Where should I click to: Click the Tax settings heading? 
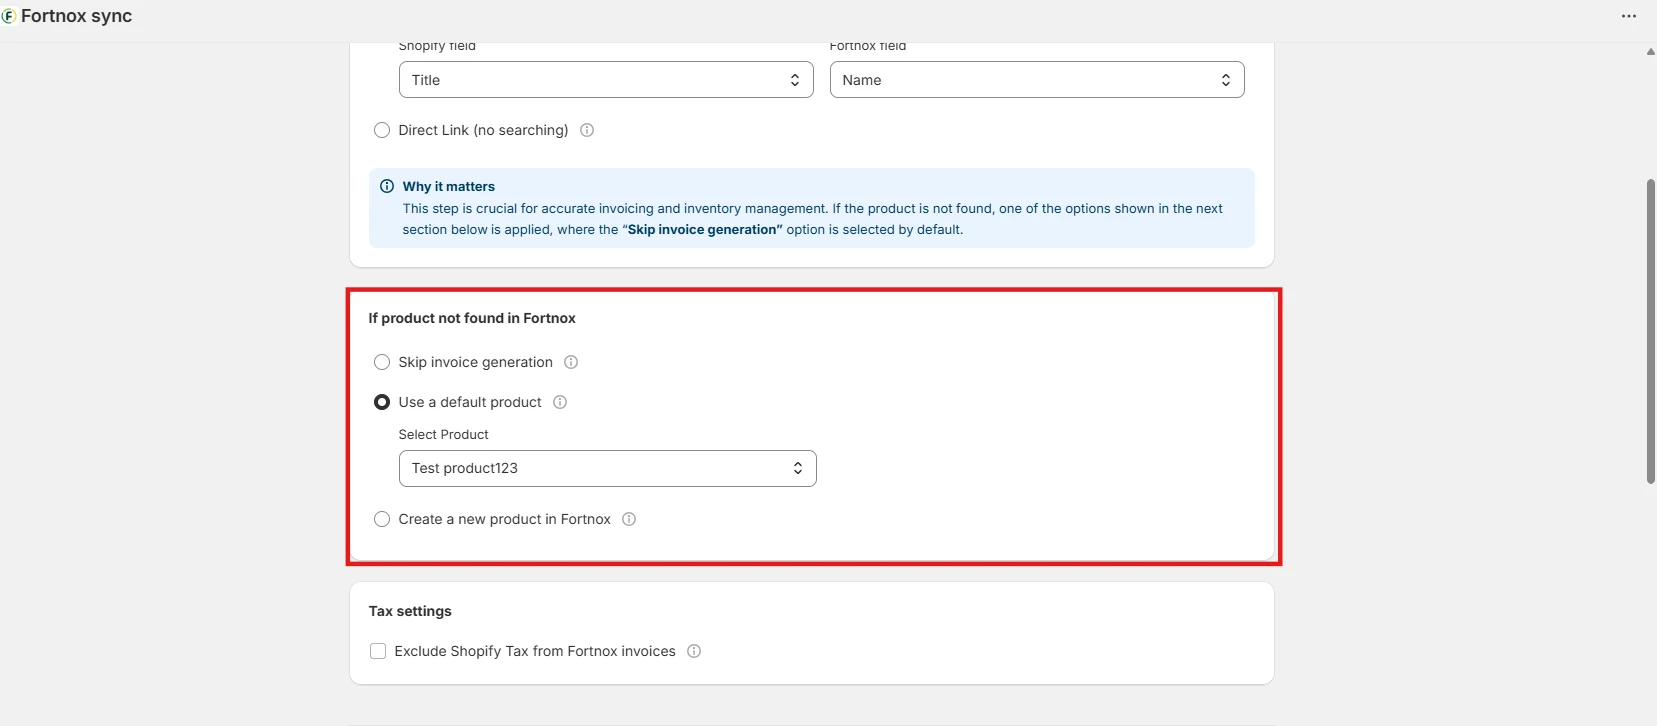410,611
